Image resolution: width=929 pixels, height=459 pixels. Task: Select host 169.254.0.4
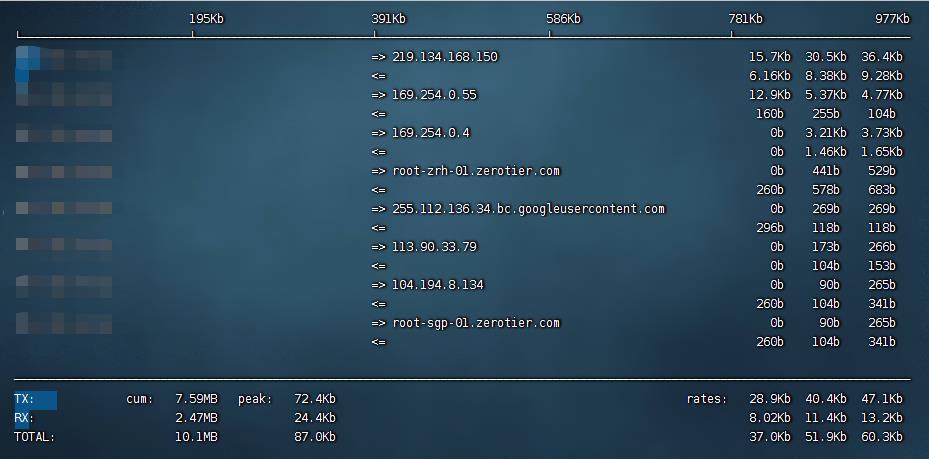pyautogui.click(x=431, y=133)
